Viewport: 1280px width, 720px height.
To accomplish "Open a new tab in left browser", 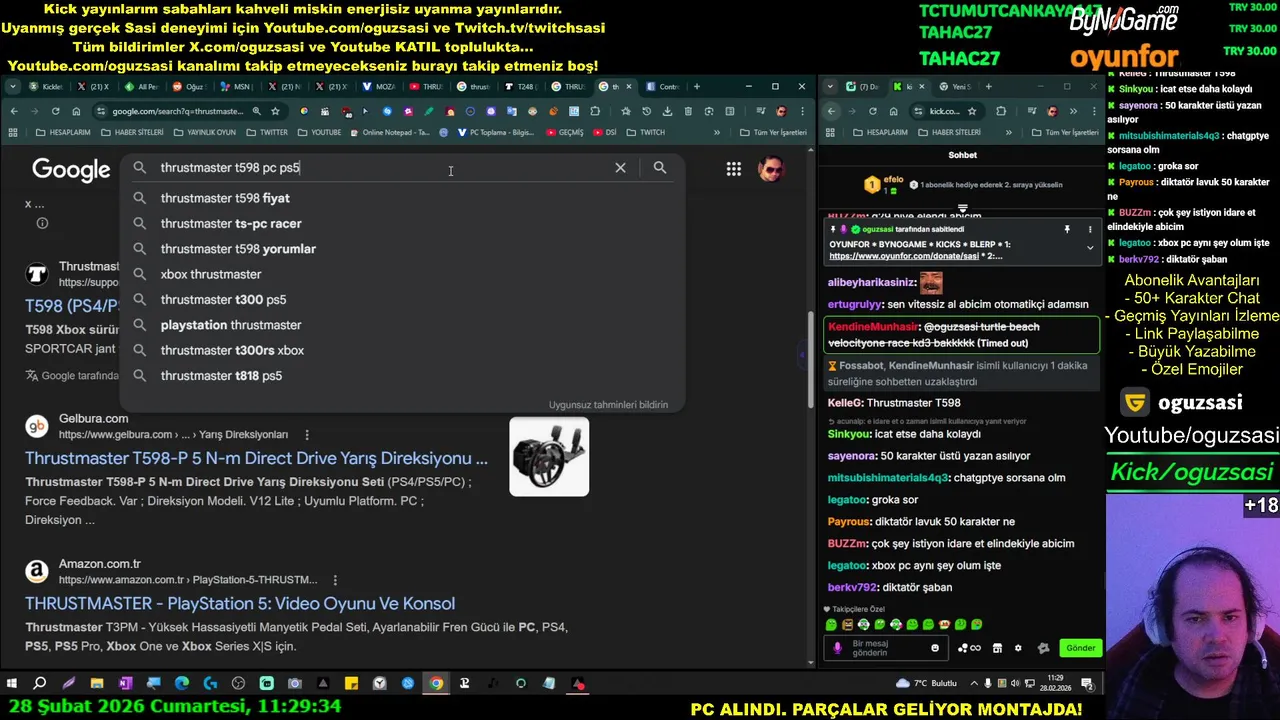I will pos(697,87).
